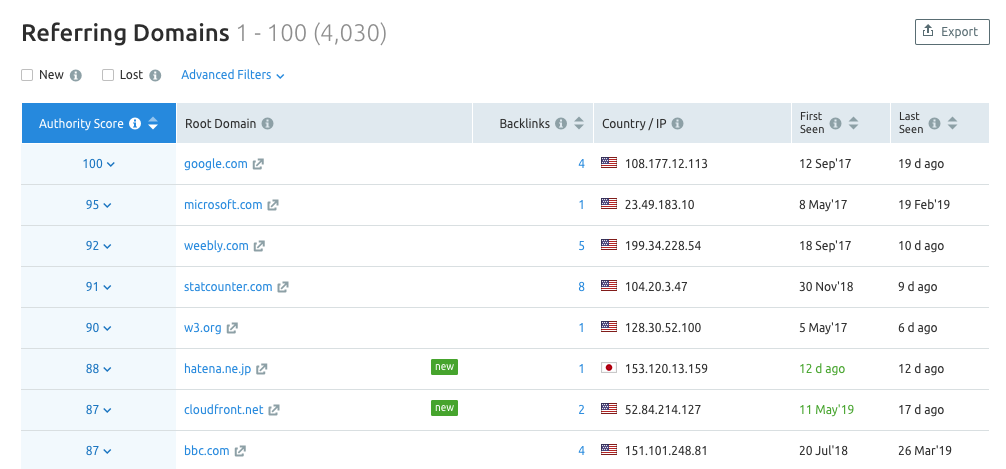Expand cloudfront.net authority score 87 row

pos(99,410)
